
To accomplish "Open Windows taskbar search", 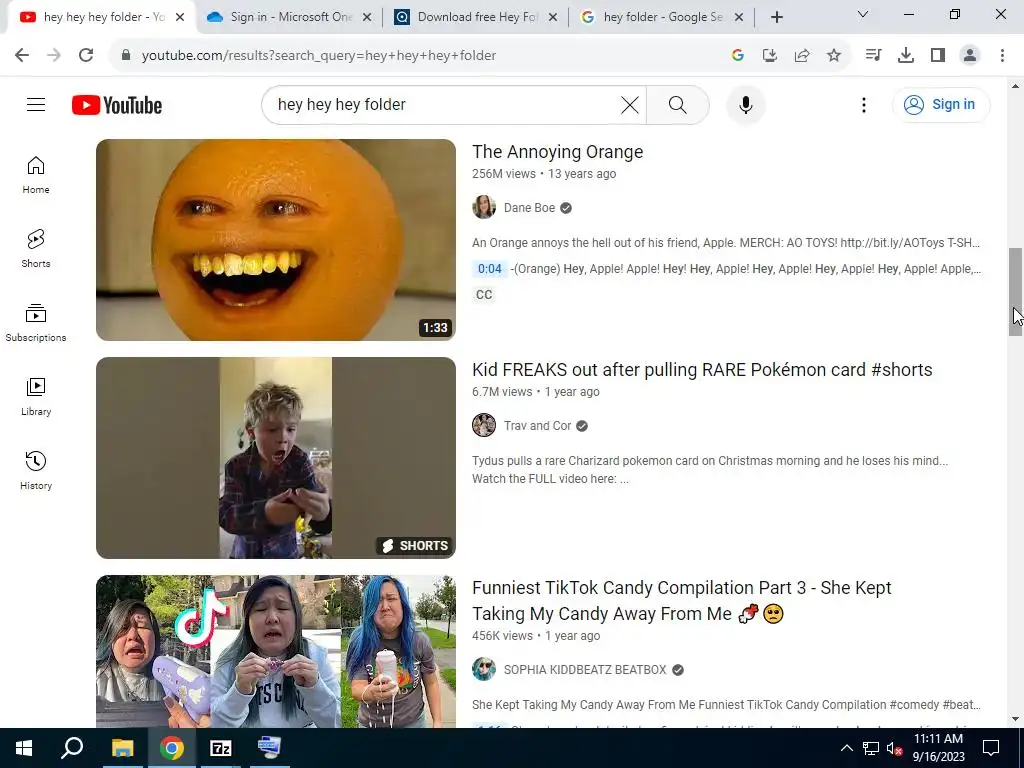I will 72,748.
